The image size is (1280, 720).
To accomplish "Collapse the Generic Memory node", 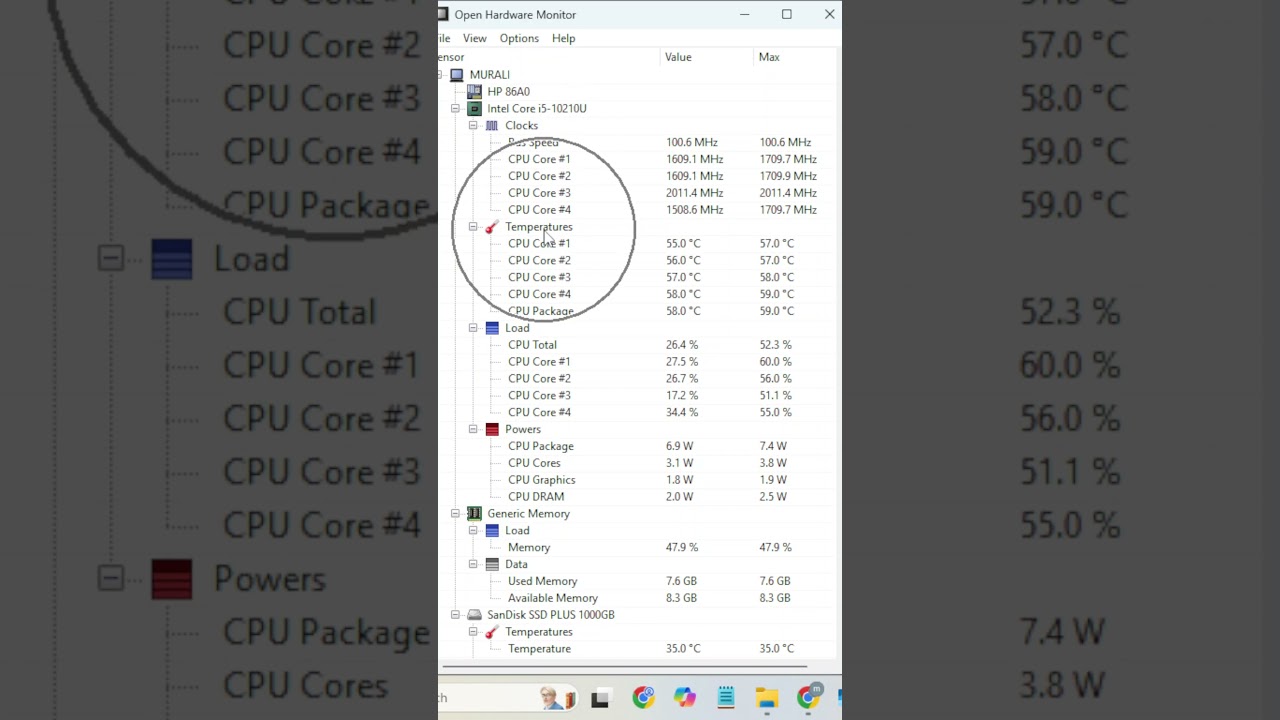I will (x=455, y=514).
